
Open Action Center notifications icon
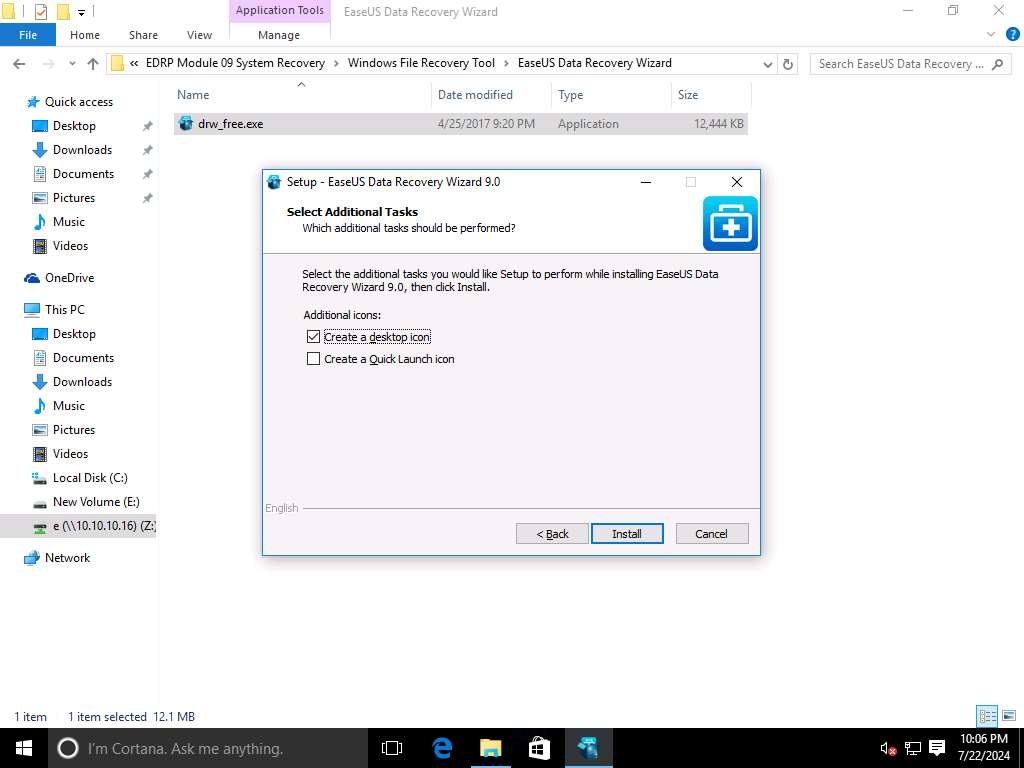(937, 748)
